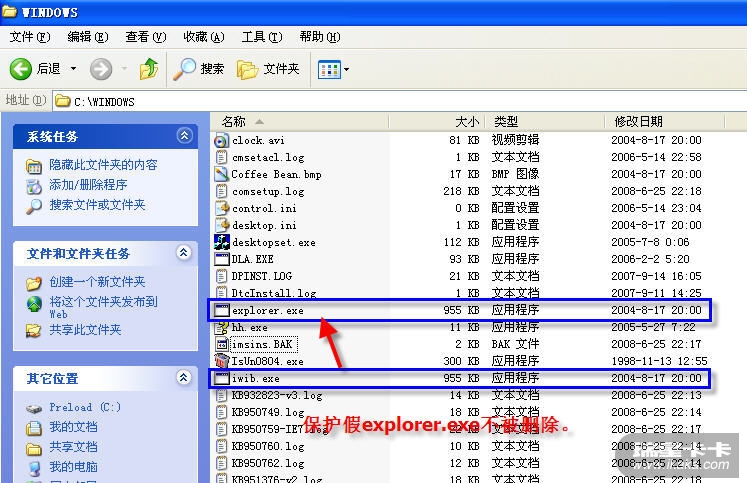This screenshot has height=483, width=747.
Task: Collapse the 系统任务 panel
Action: [184, 136]
